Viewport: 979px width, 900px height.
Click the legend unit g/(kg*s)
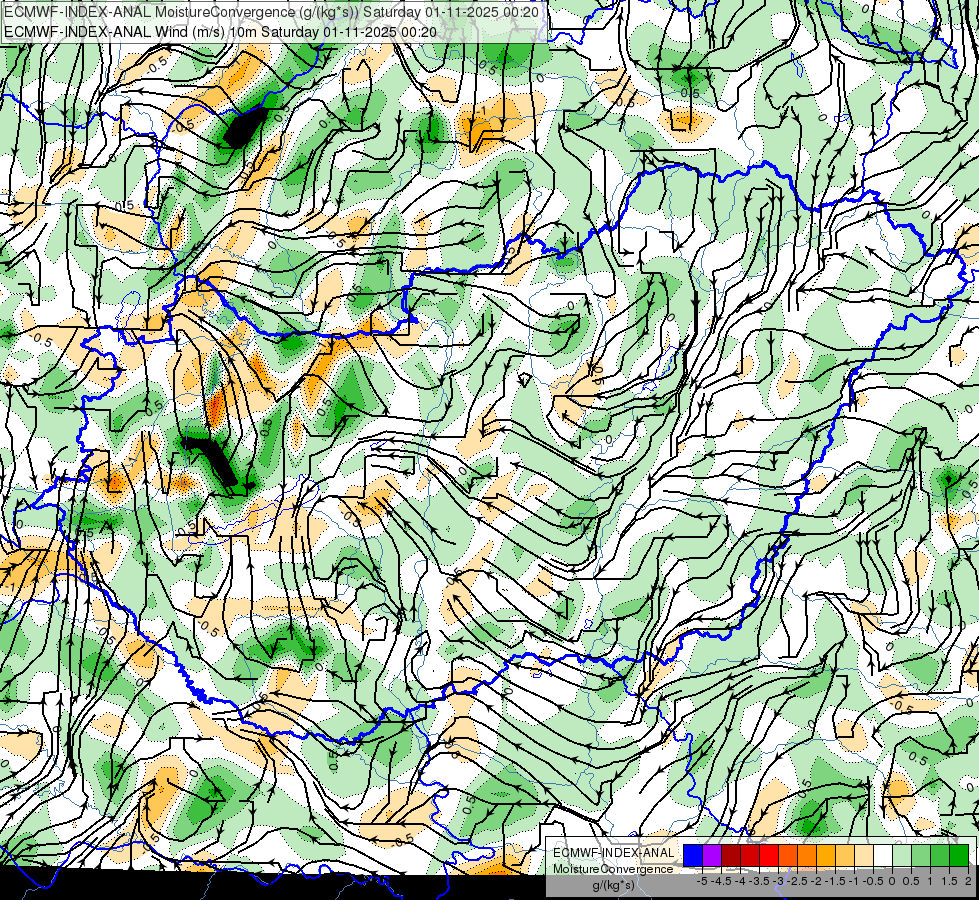(x=613, y=885)
